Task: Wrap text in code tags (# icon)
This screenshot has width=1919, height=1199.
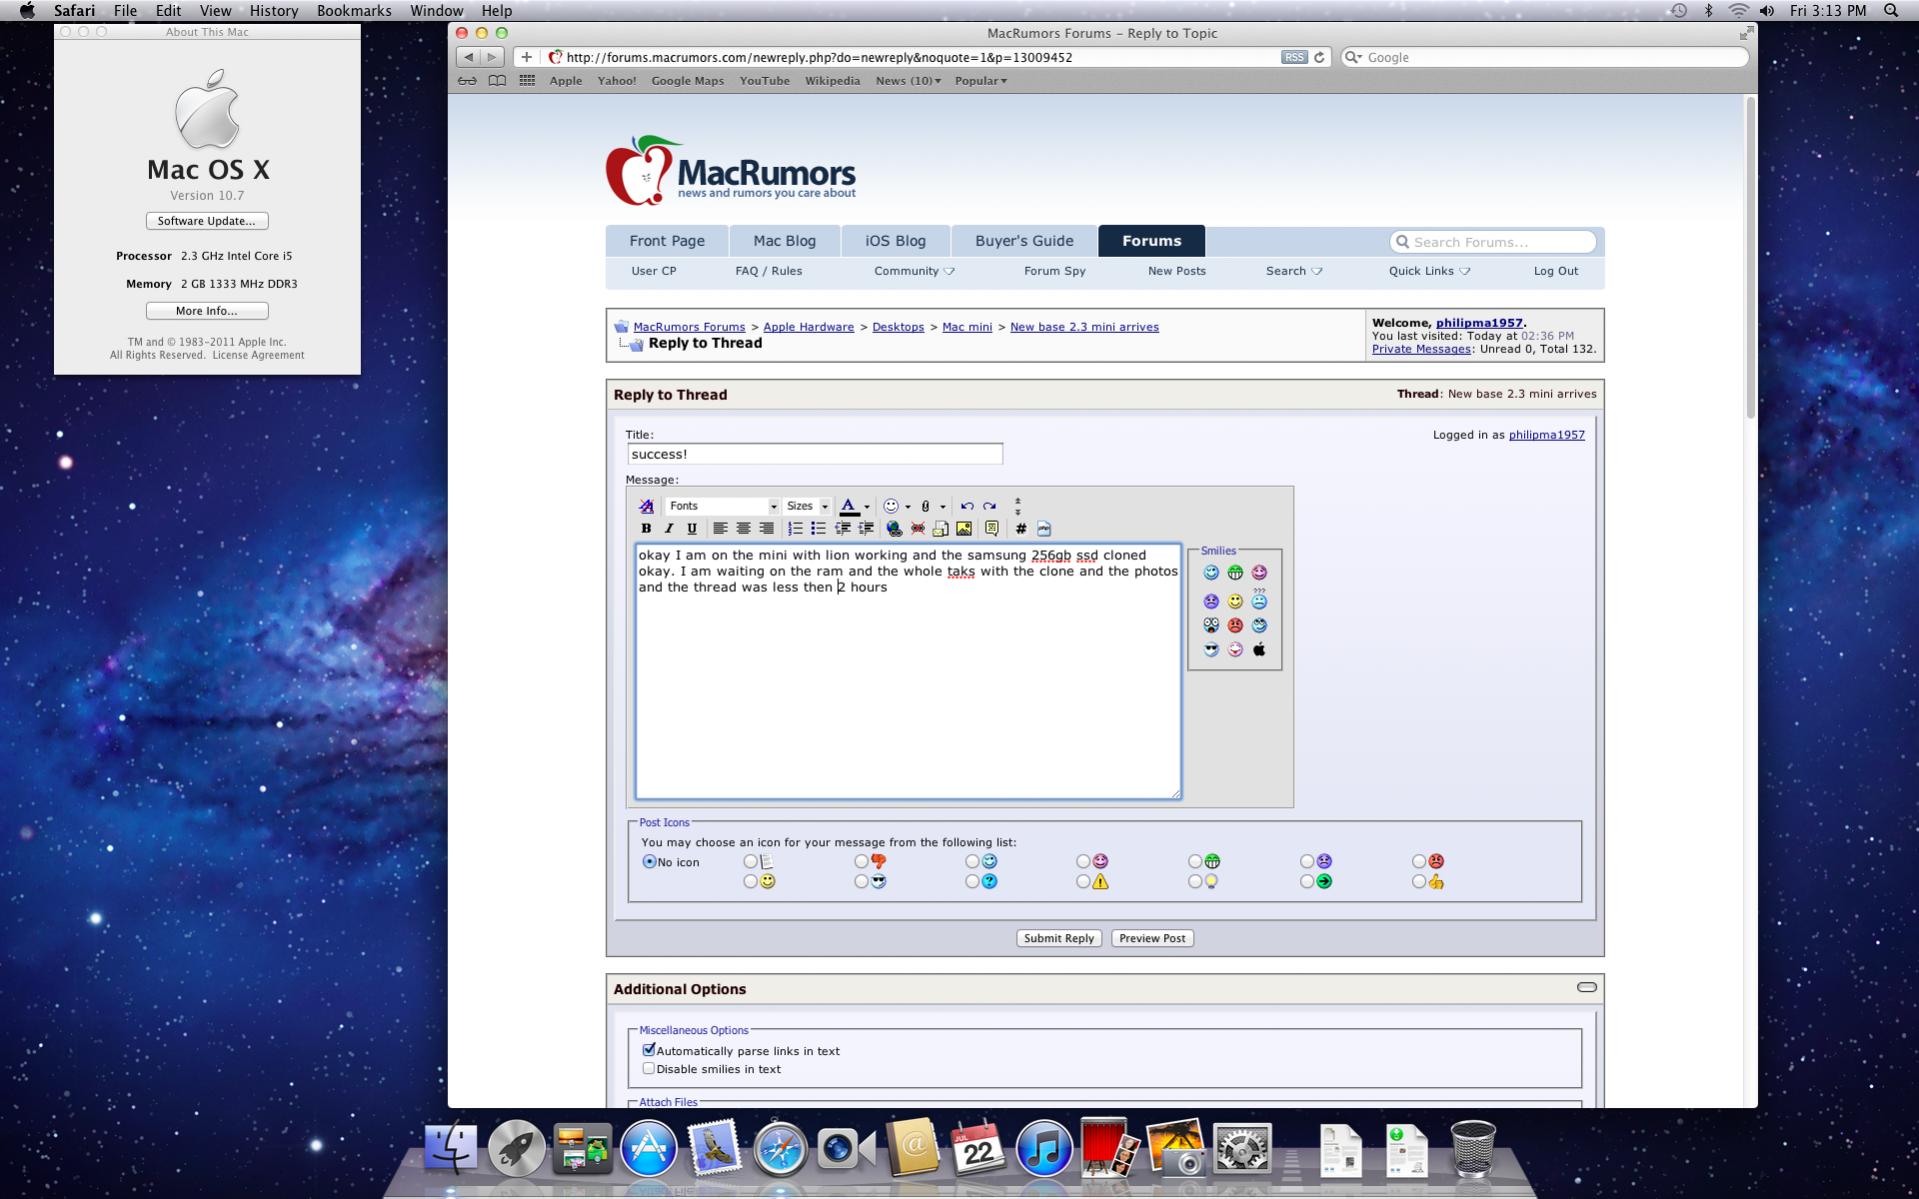Action: point(1021,528)
